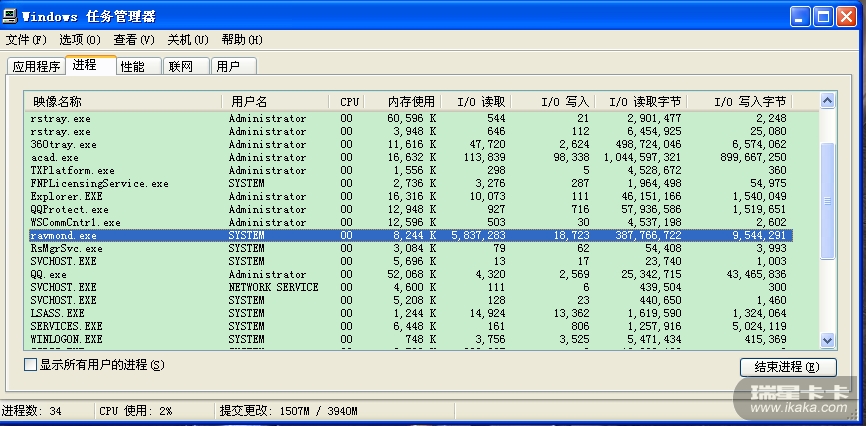Click scrollbar up arrow of process list
Viewport: 866px width, 426px height.
pos(827,101)
